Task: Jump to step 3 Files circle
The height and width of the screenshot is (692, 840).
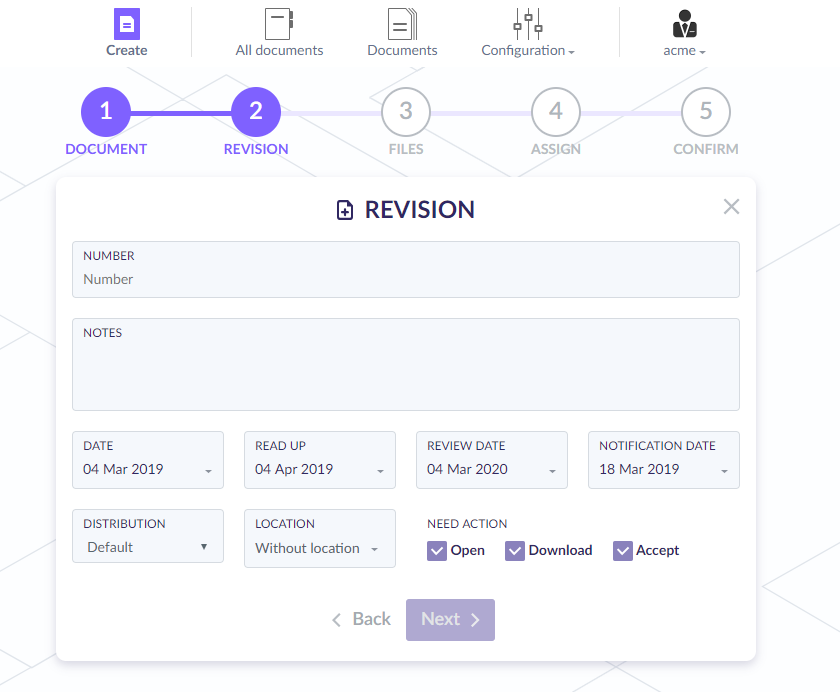Action: (406, 111)
